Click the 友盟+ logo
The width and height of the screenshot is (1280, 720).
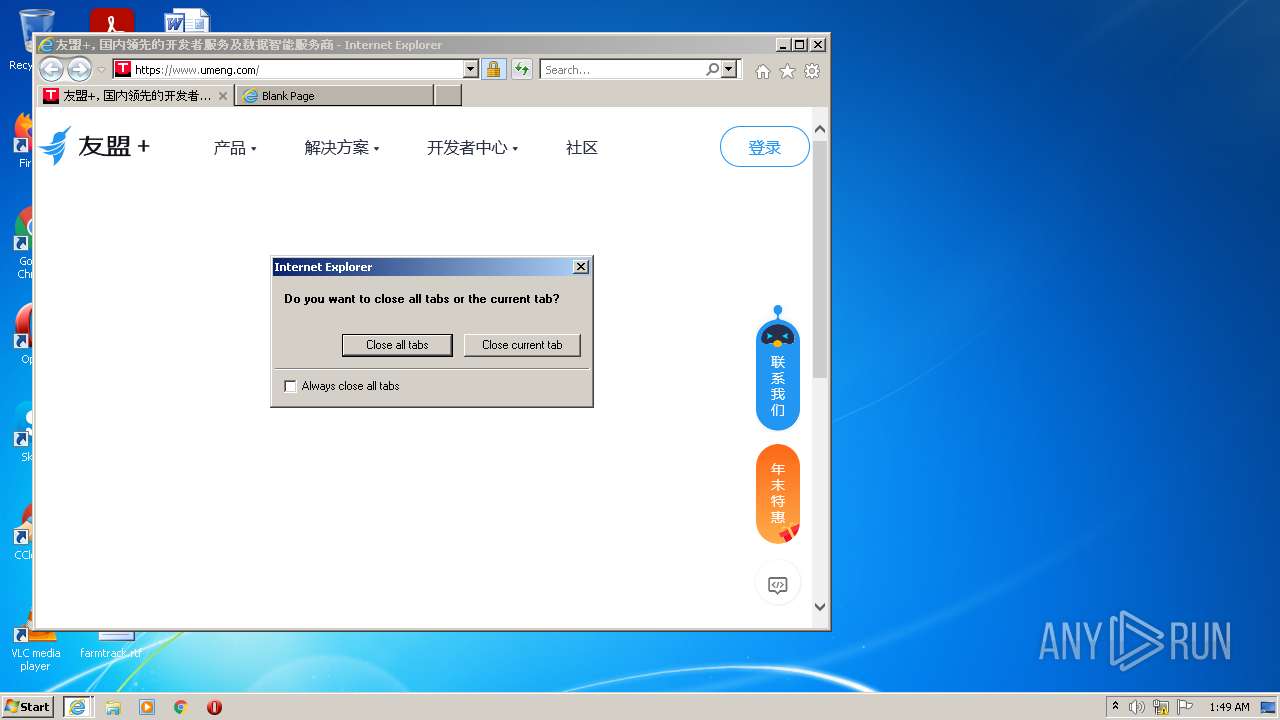(x=95, y=146)
